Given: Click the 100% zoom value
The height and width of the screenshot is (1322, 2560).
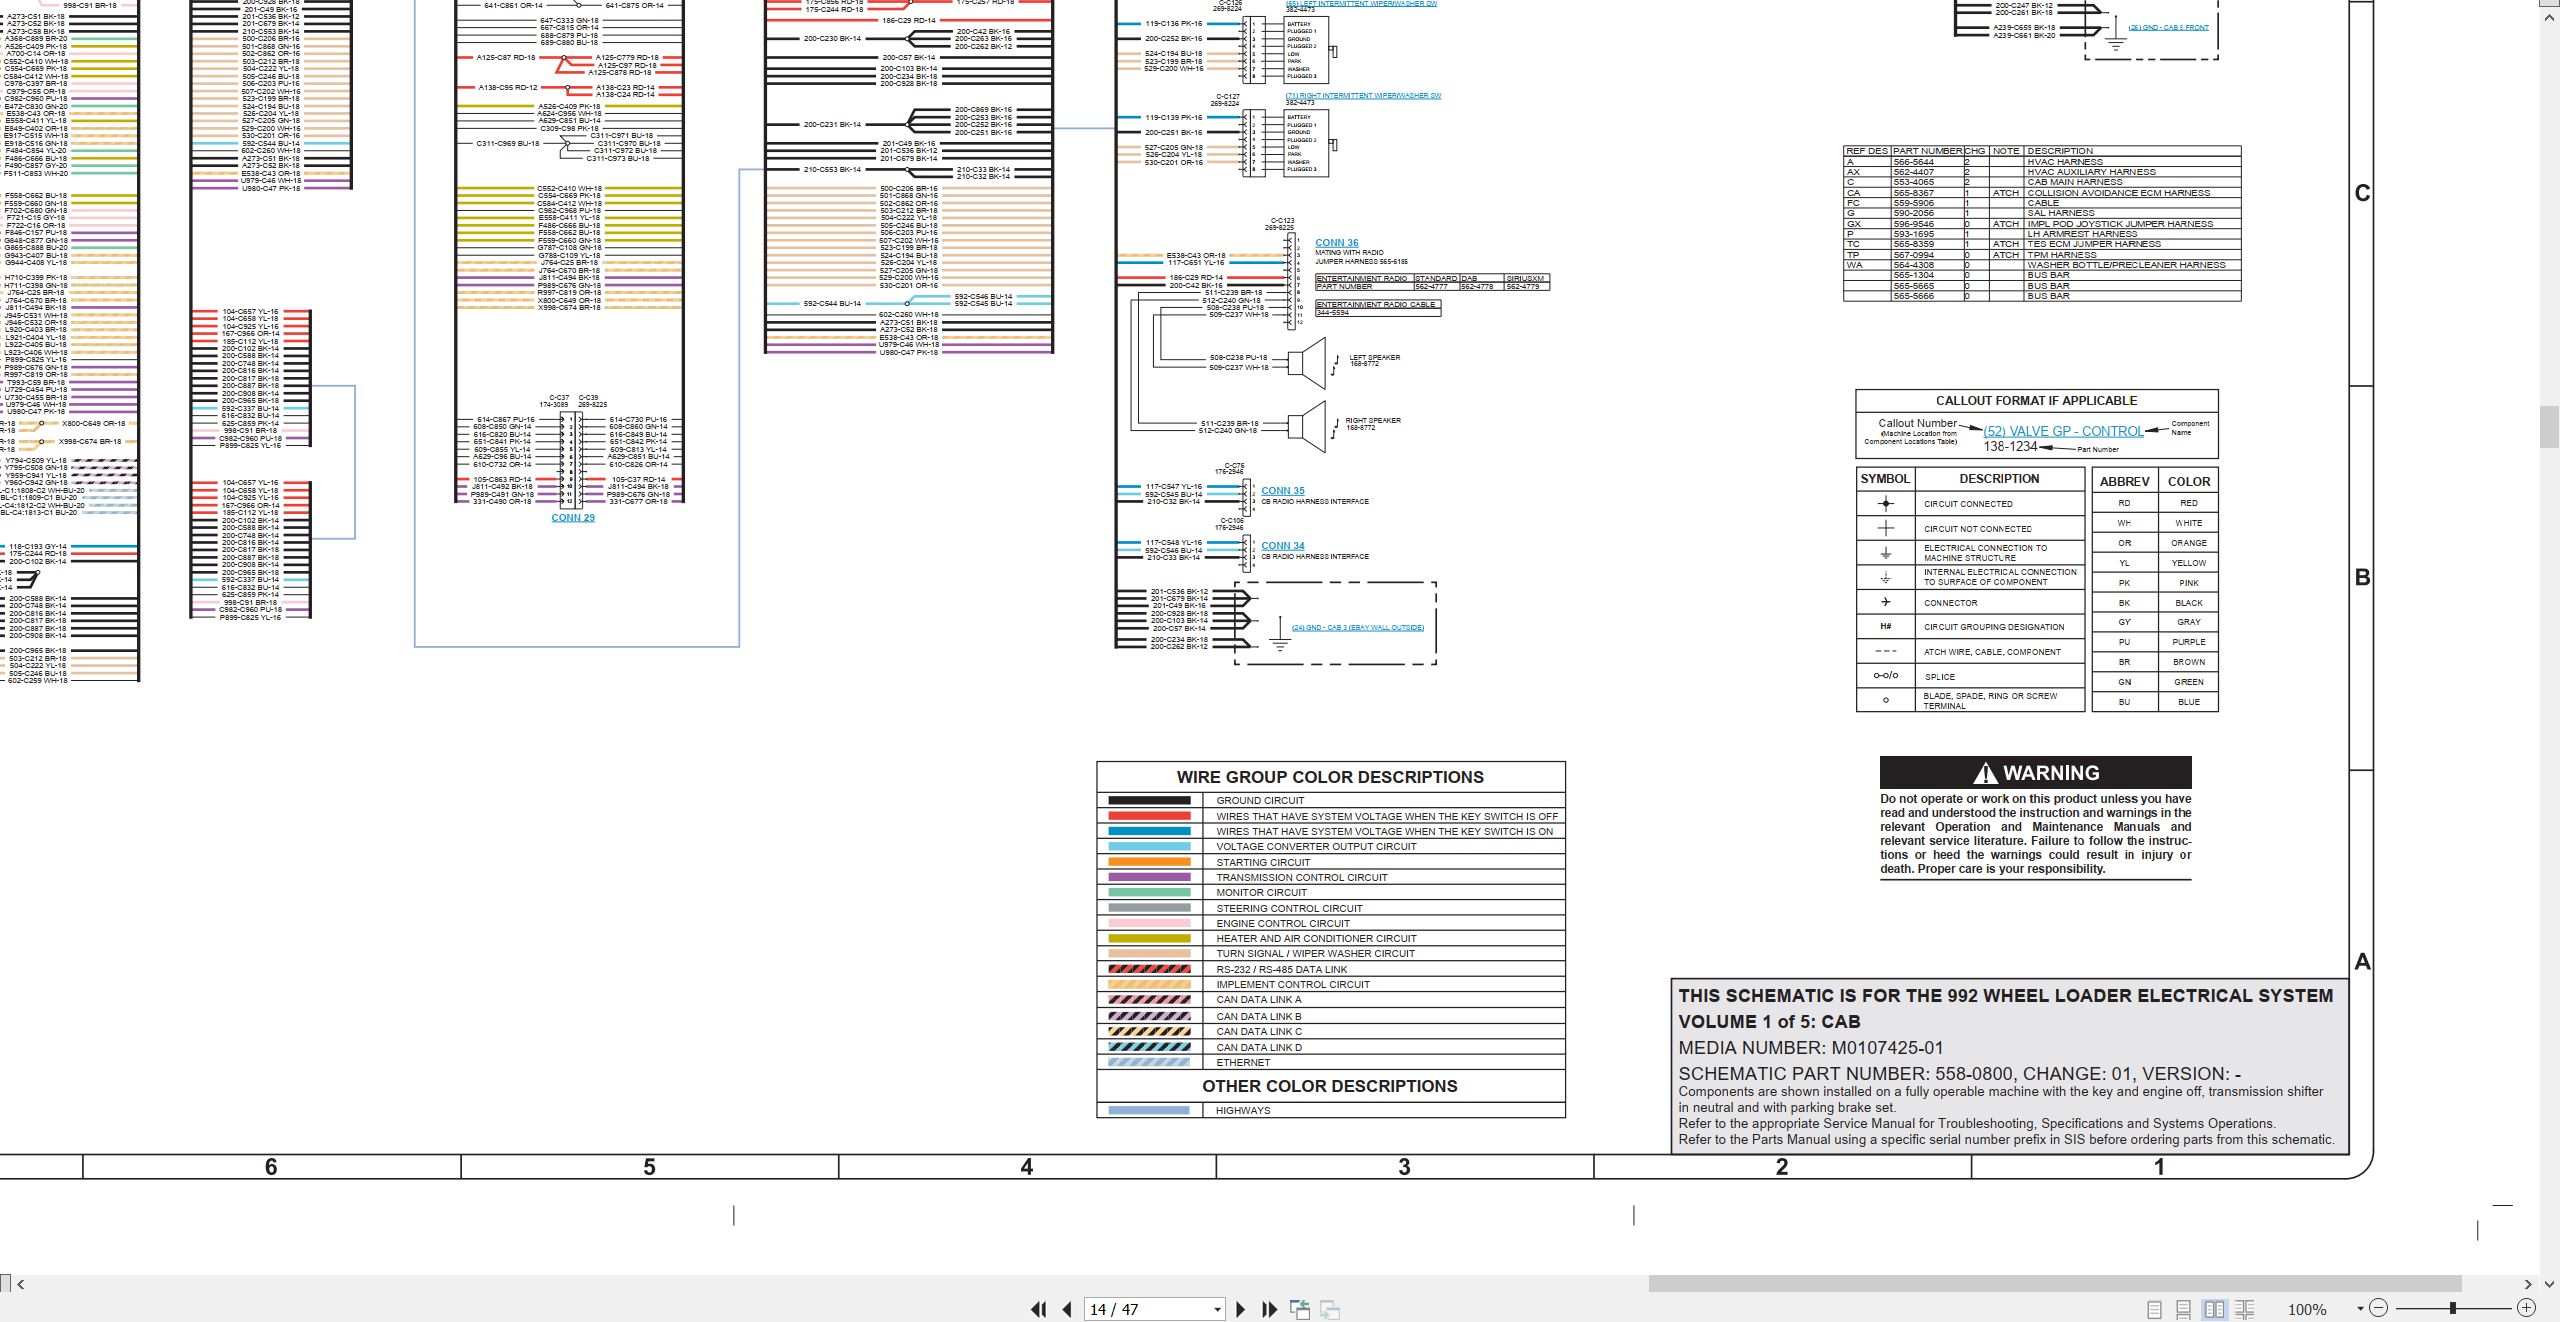Looking at the screenshot, I should [2307, 1310].
